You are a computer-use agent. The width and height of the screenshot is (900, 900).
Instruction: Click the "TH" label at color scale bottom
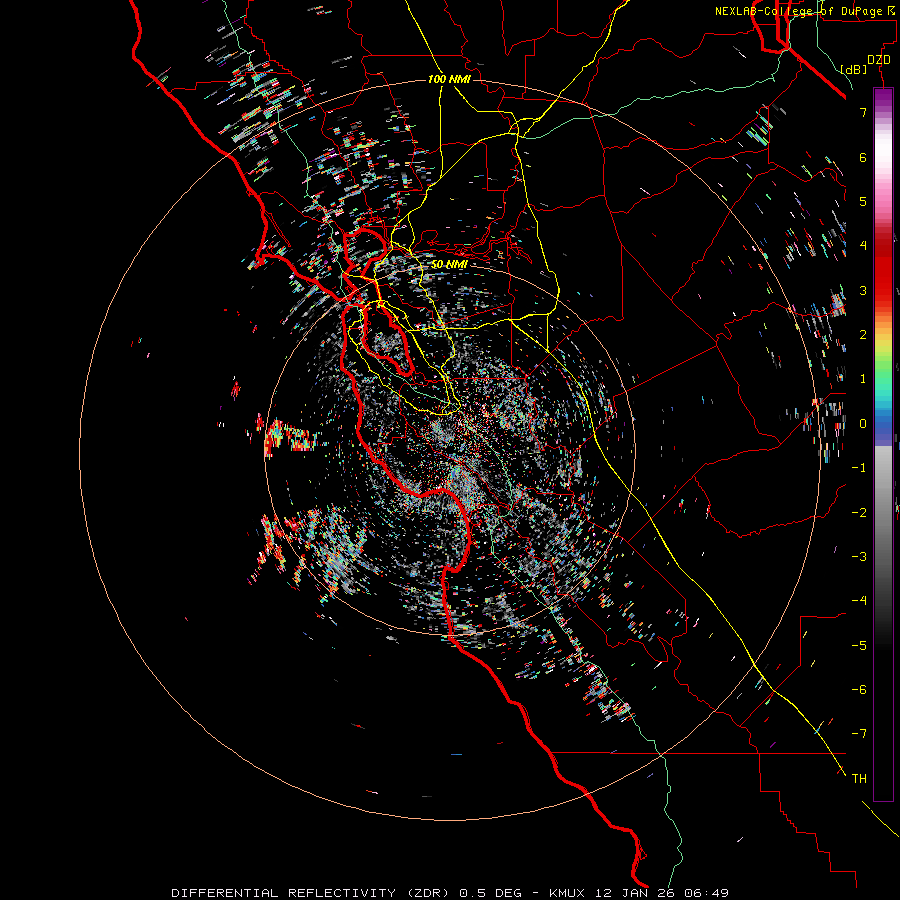pyautogui.click(x=859, y=778)
